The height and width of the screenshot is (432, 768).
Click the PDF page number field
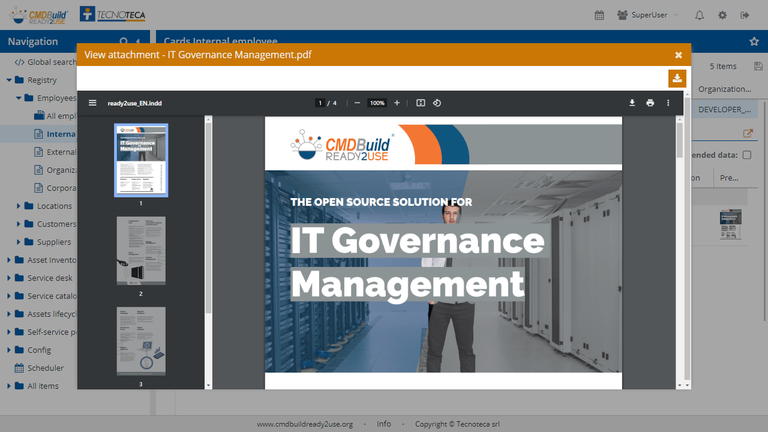(x=319, y=103)
